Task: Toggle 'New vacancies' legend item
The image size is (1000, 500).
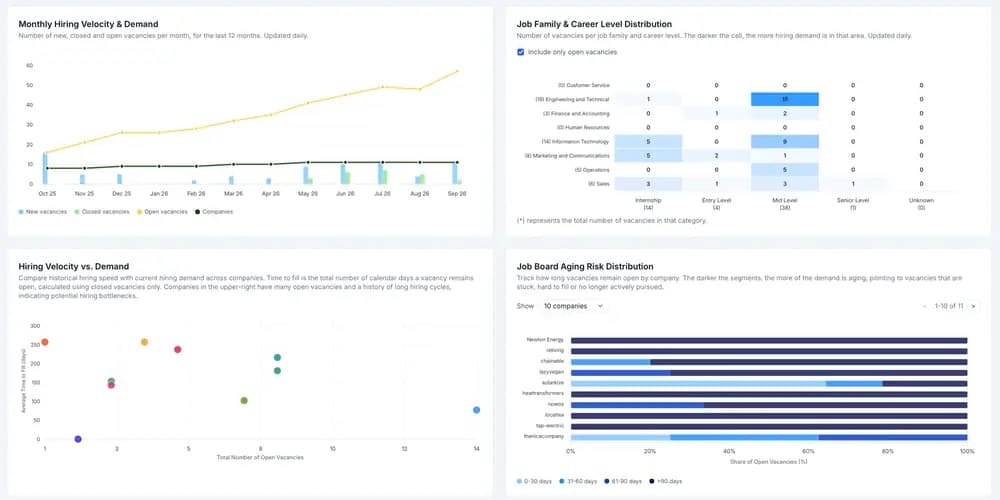Action: click(x=43, y=212)
